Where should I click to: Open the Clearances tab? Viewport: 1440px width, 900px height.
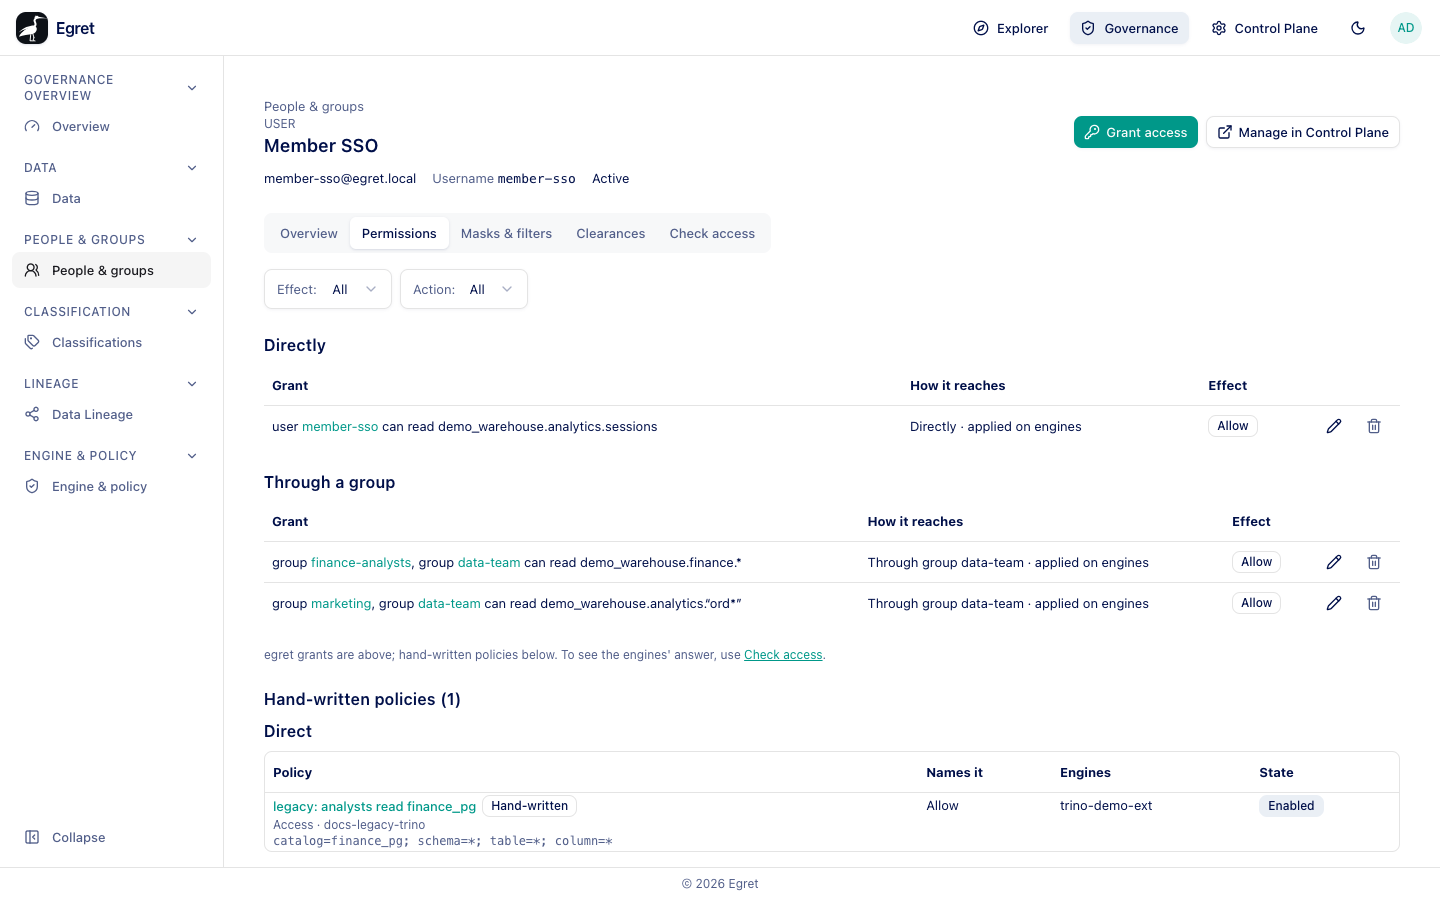point(611,233)
